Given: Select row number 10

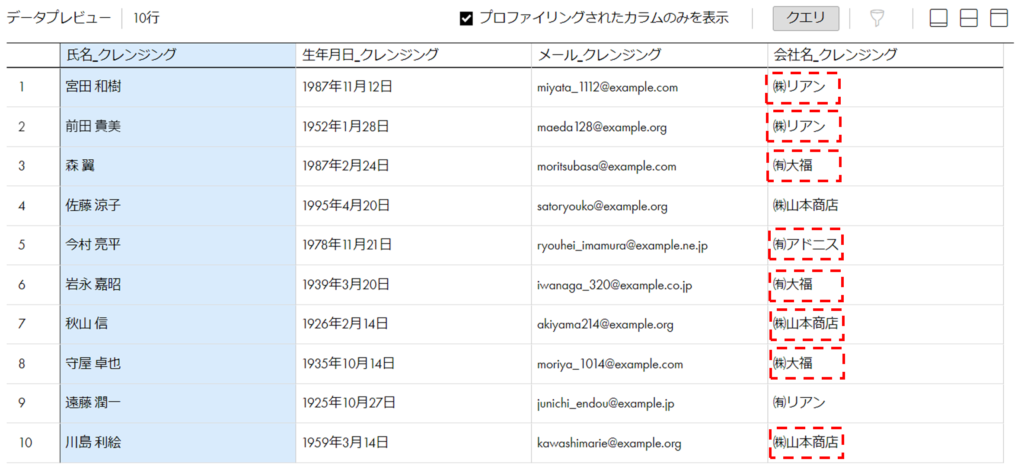Looking at the screenshot, I should pos(25,443).
